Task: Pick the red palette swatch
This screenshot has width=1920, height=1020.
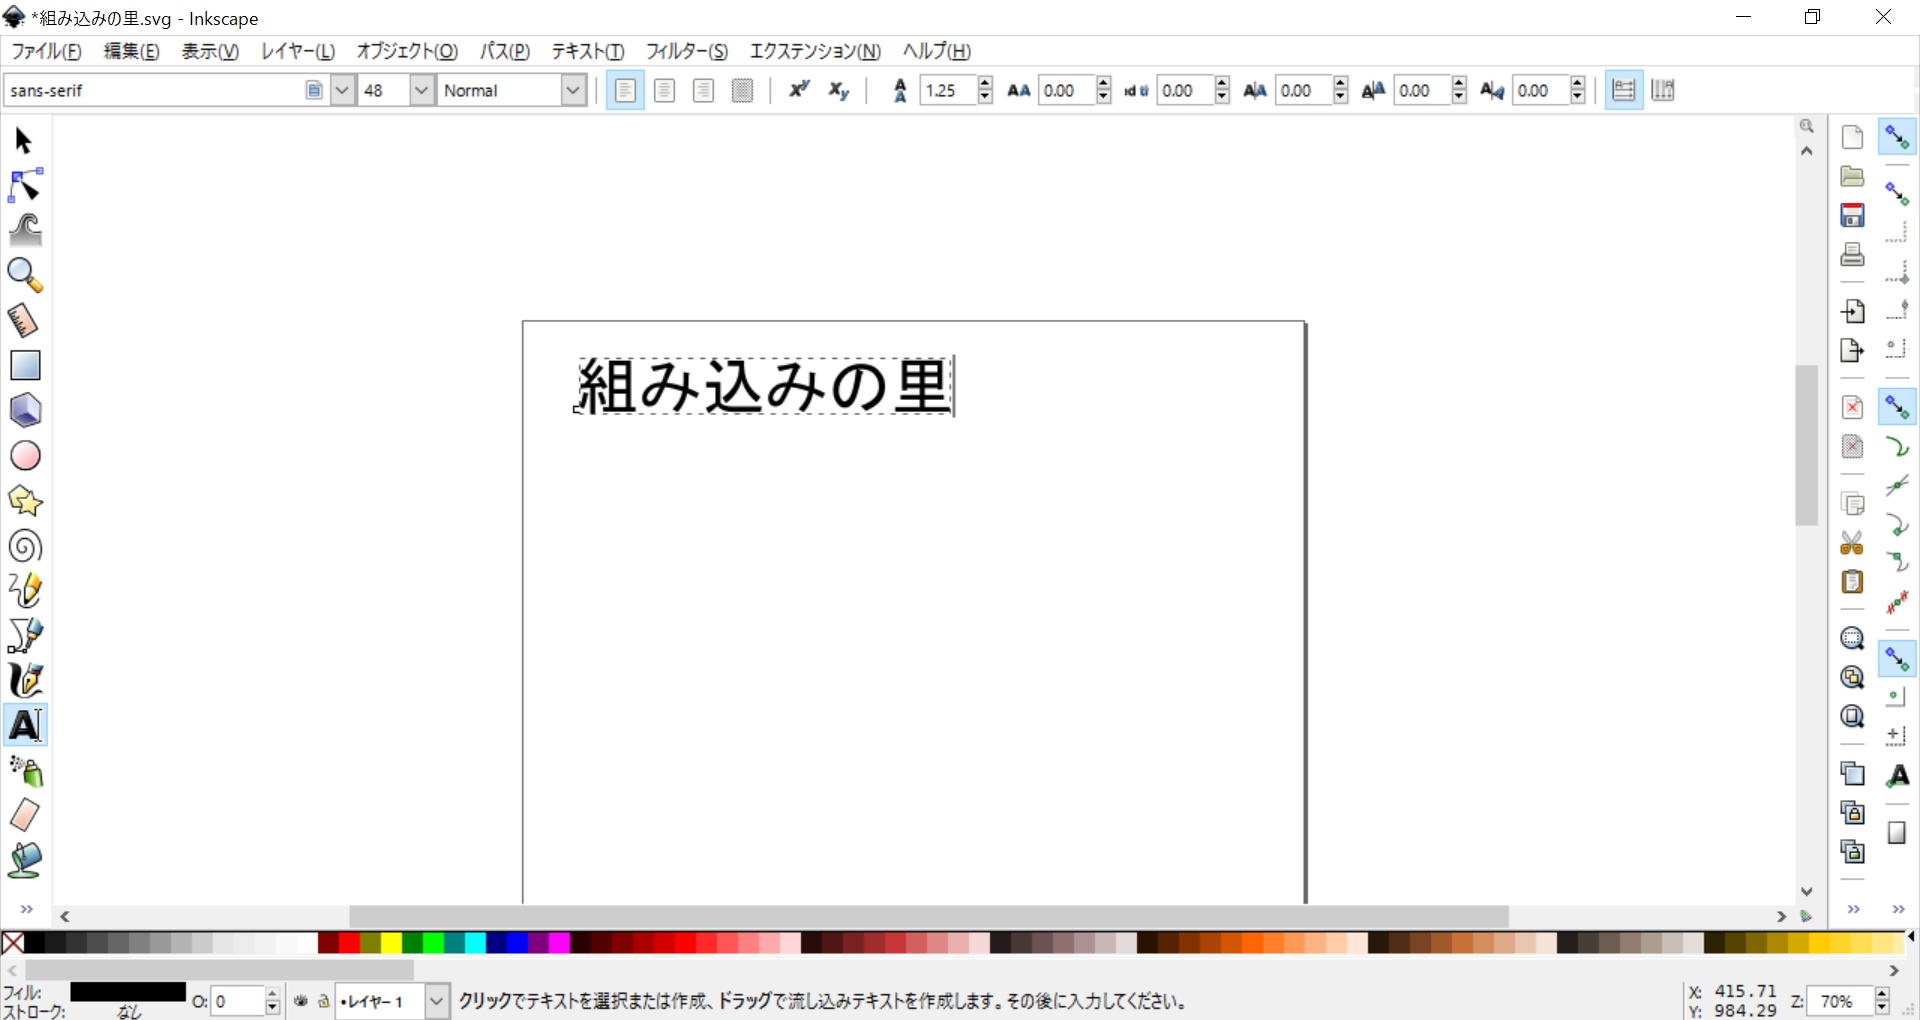Action: (349, 942)
